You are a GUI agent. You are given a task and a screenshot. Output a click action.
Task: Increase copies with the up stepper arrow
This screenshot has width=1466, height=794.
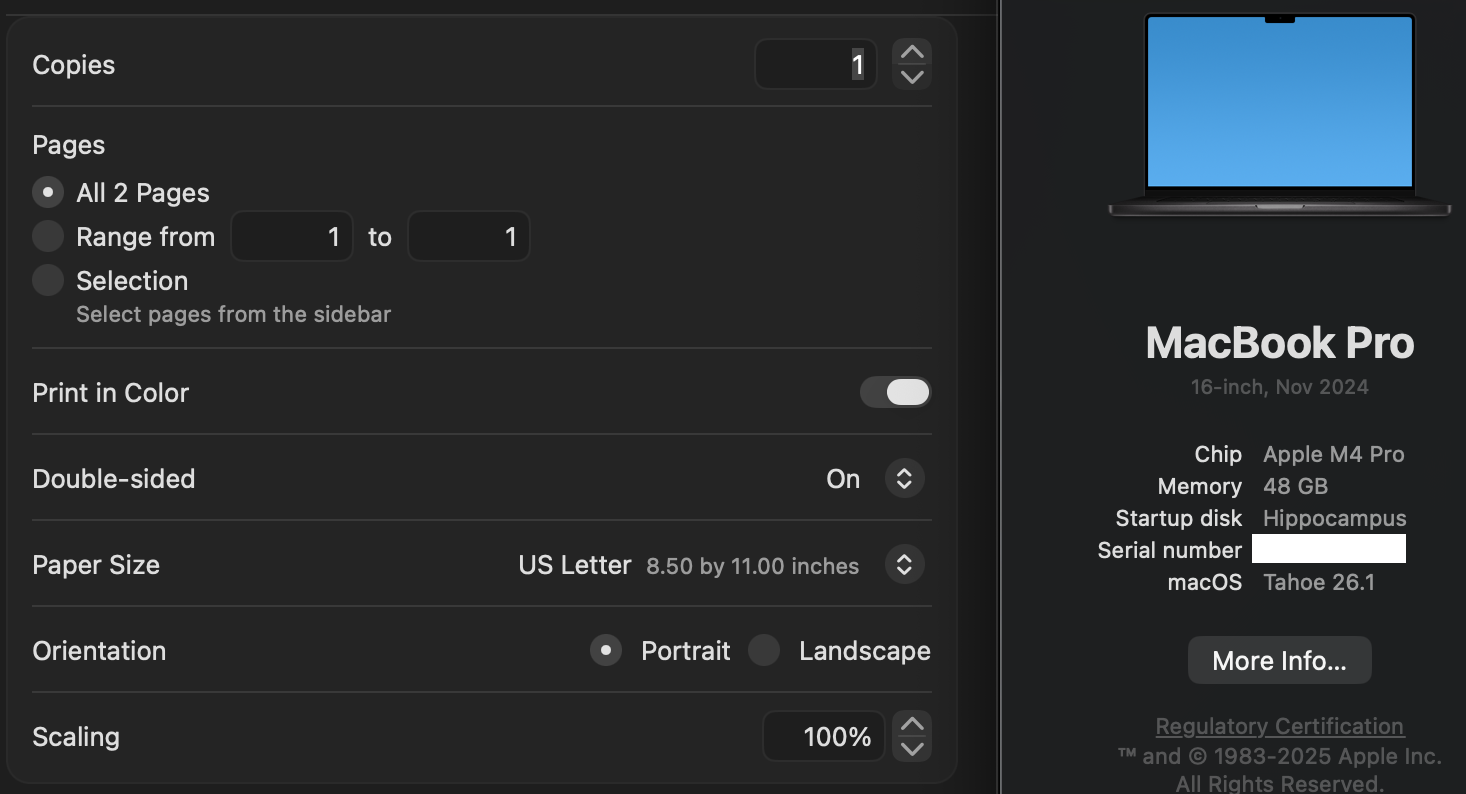[x=912, y=52]
